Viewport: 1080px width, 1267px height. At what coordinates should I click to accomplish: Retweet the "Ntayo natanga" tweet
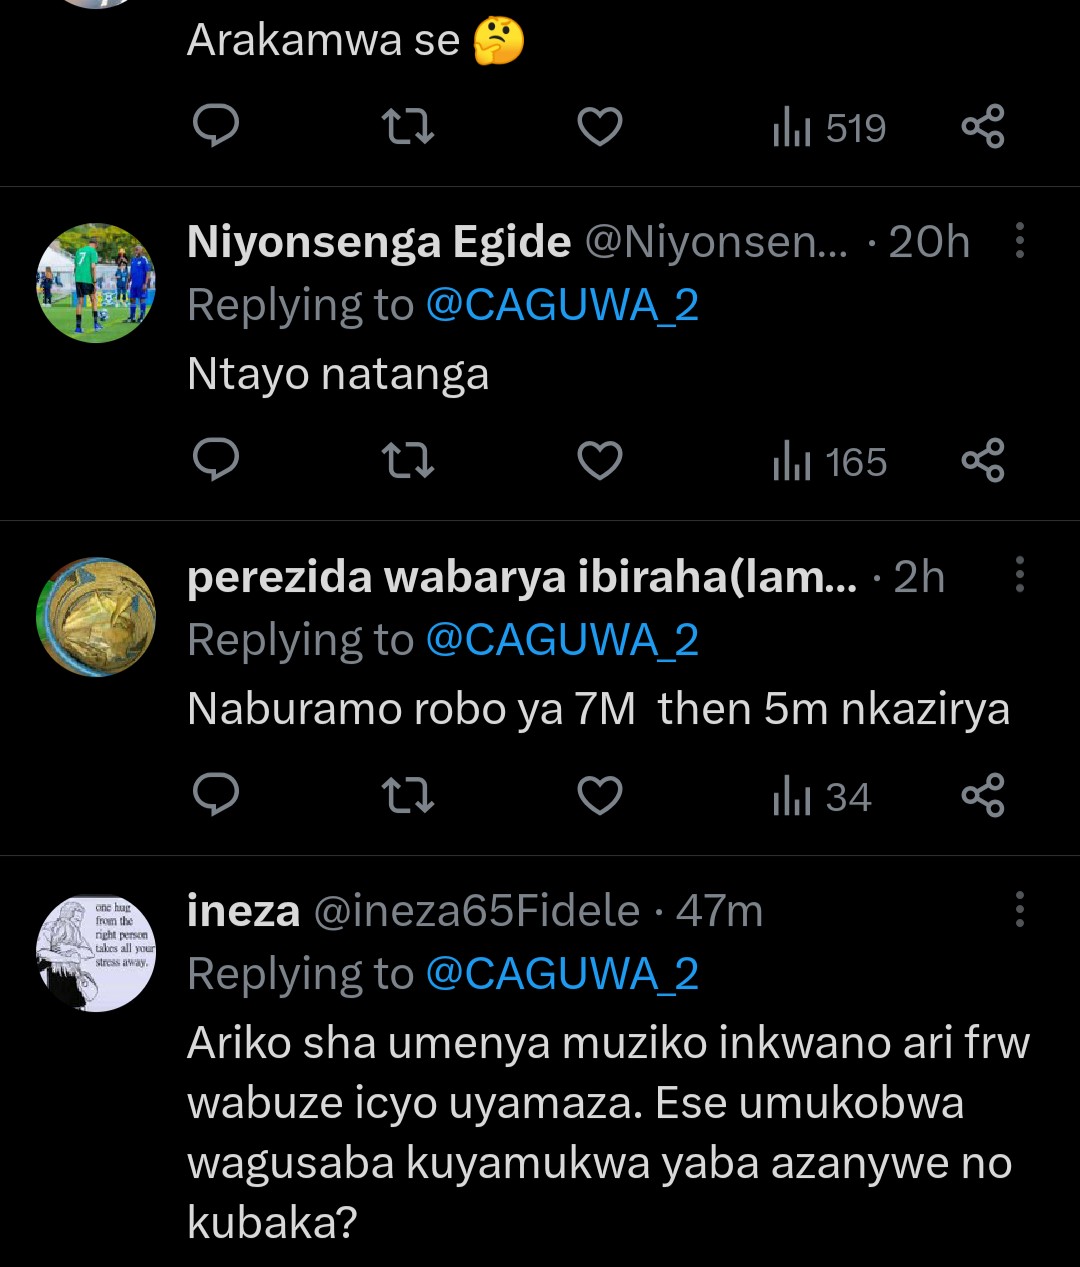(408, 461)
